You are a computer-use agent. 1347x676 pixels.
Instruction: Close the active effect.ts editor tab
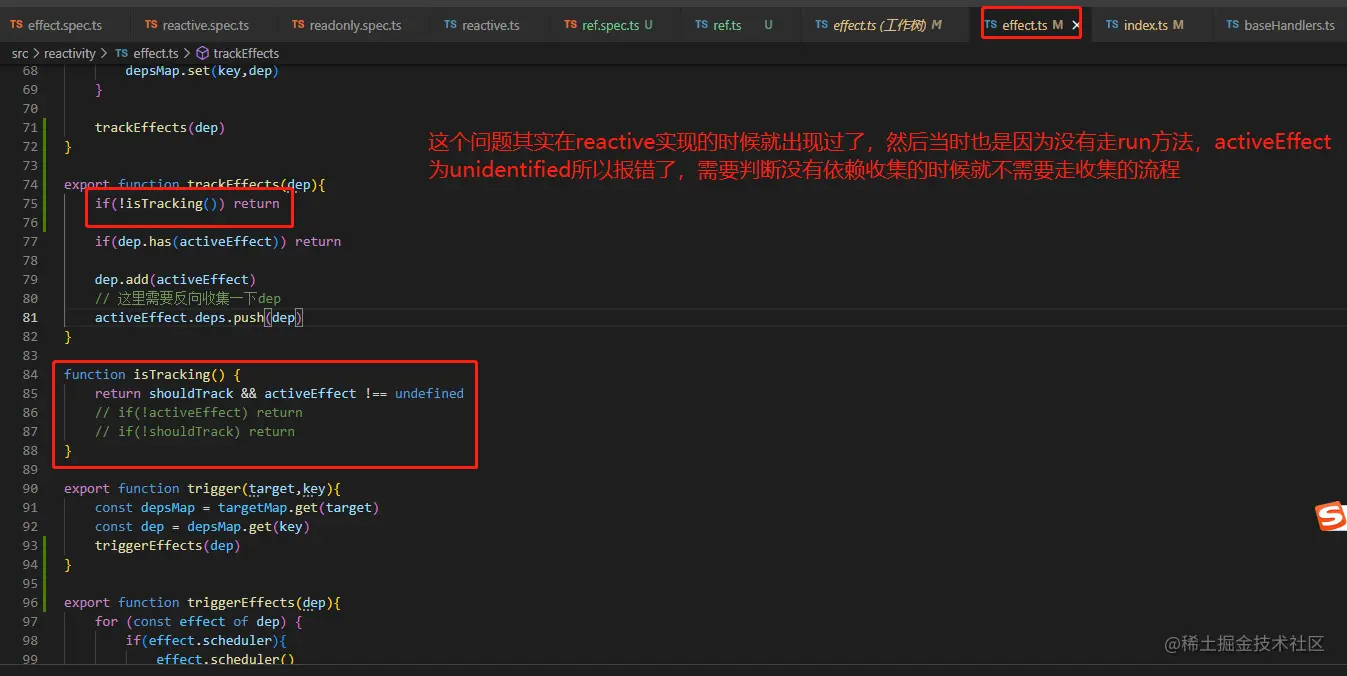coord(1075,25)
